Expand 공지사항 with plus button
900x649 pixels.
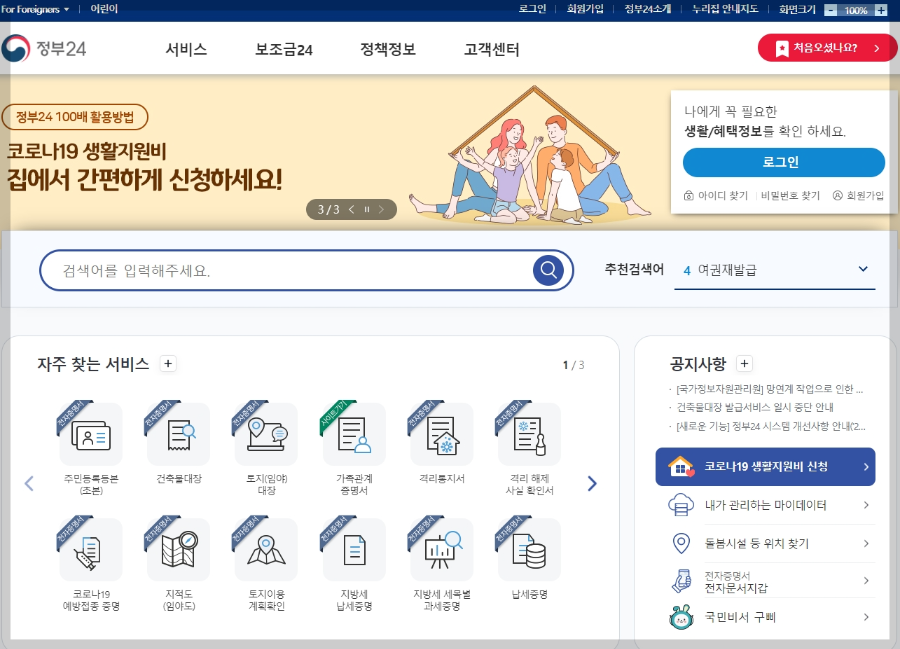pos(744,363)
